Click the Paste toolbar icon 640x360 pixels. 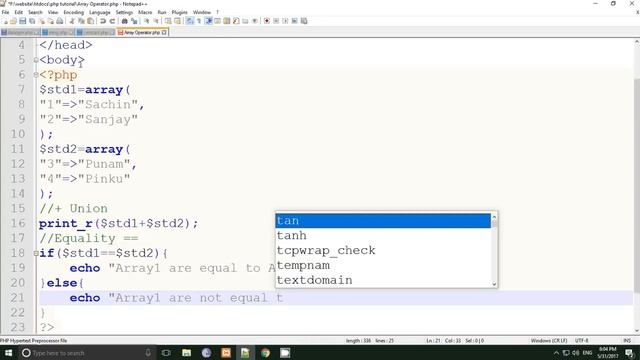[90, 21]
